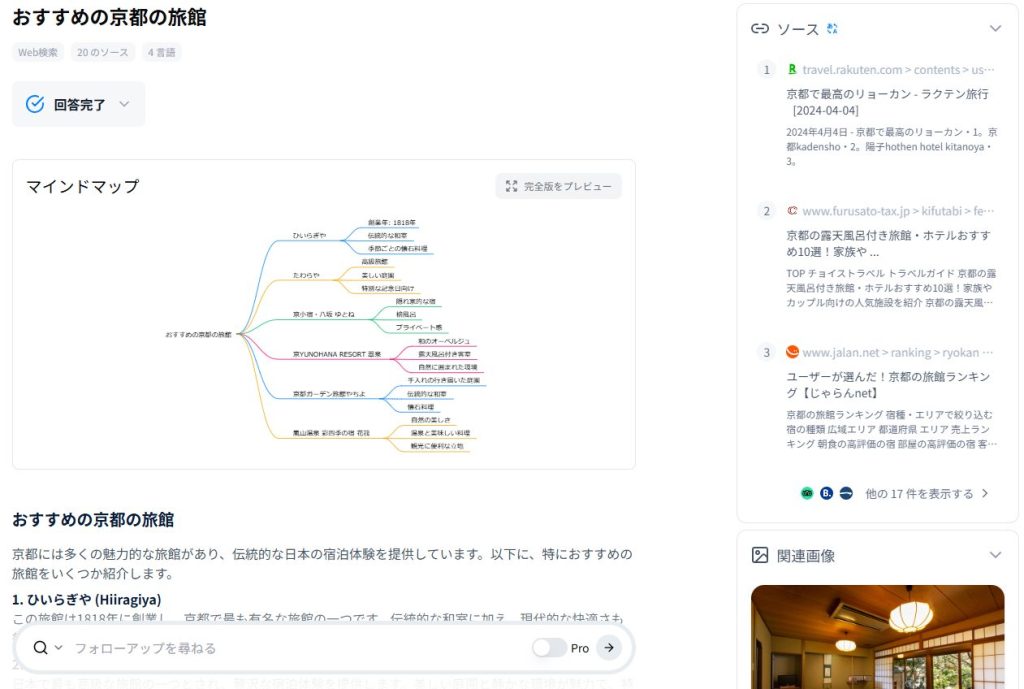
Task: Click the Rakuten Travel favicon in source 1
Action: 792,70
